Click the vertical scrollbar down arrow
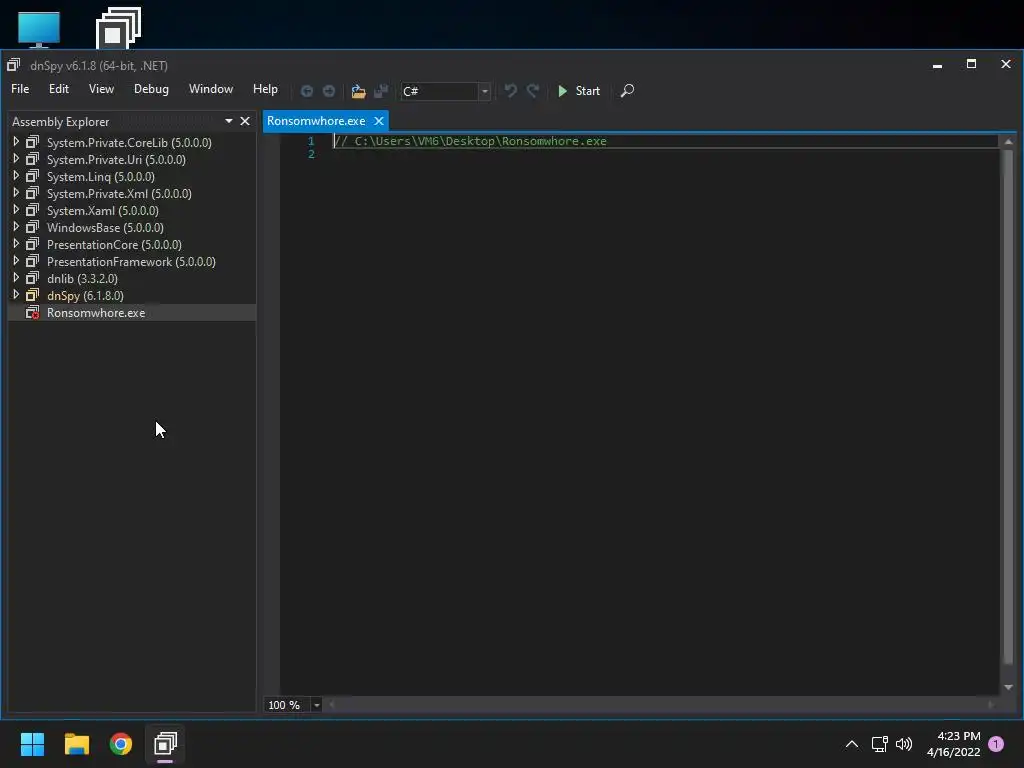Viewport: 1024px width, 768px height. (1008, 687)
